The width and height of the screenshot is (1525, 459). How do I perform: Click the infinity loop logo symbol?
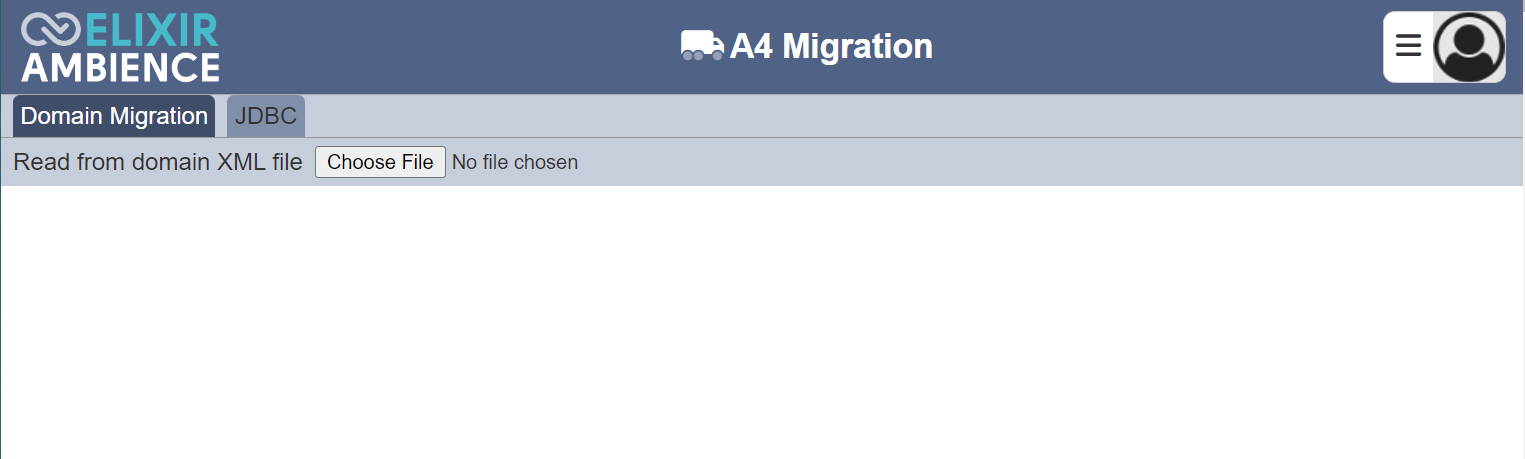coord(50,30)
